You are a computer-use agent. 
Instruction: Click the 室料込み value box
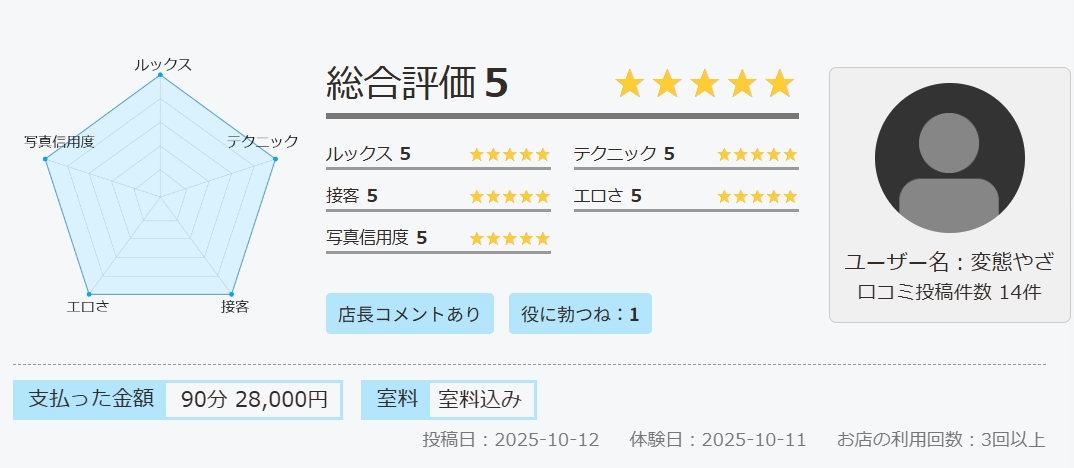click(481, 400)
